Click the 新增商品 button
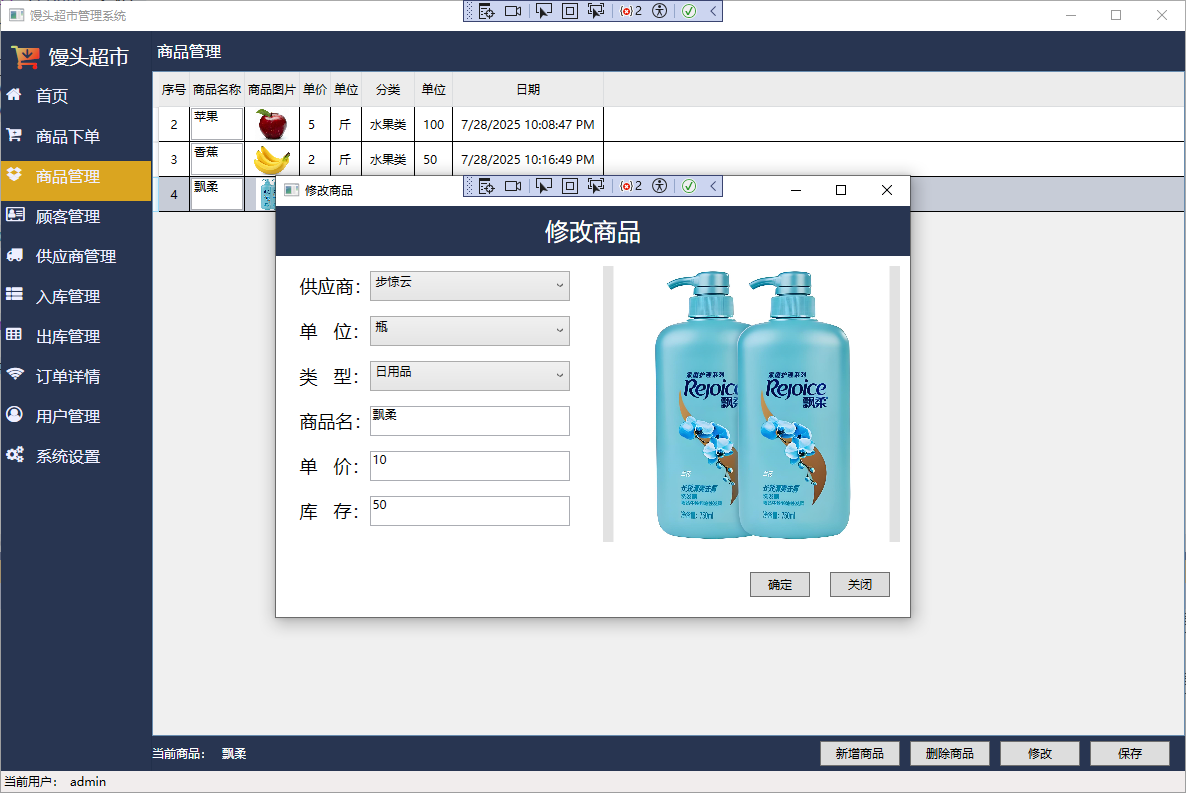Viewport: 1186px width, 793px height. [860, 754]
